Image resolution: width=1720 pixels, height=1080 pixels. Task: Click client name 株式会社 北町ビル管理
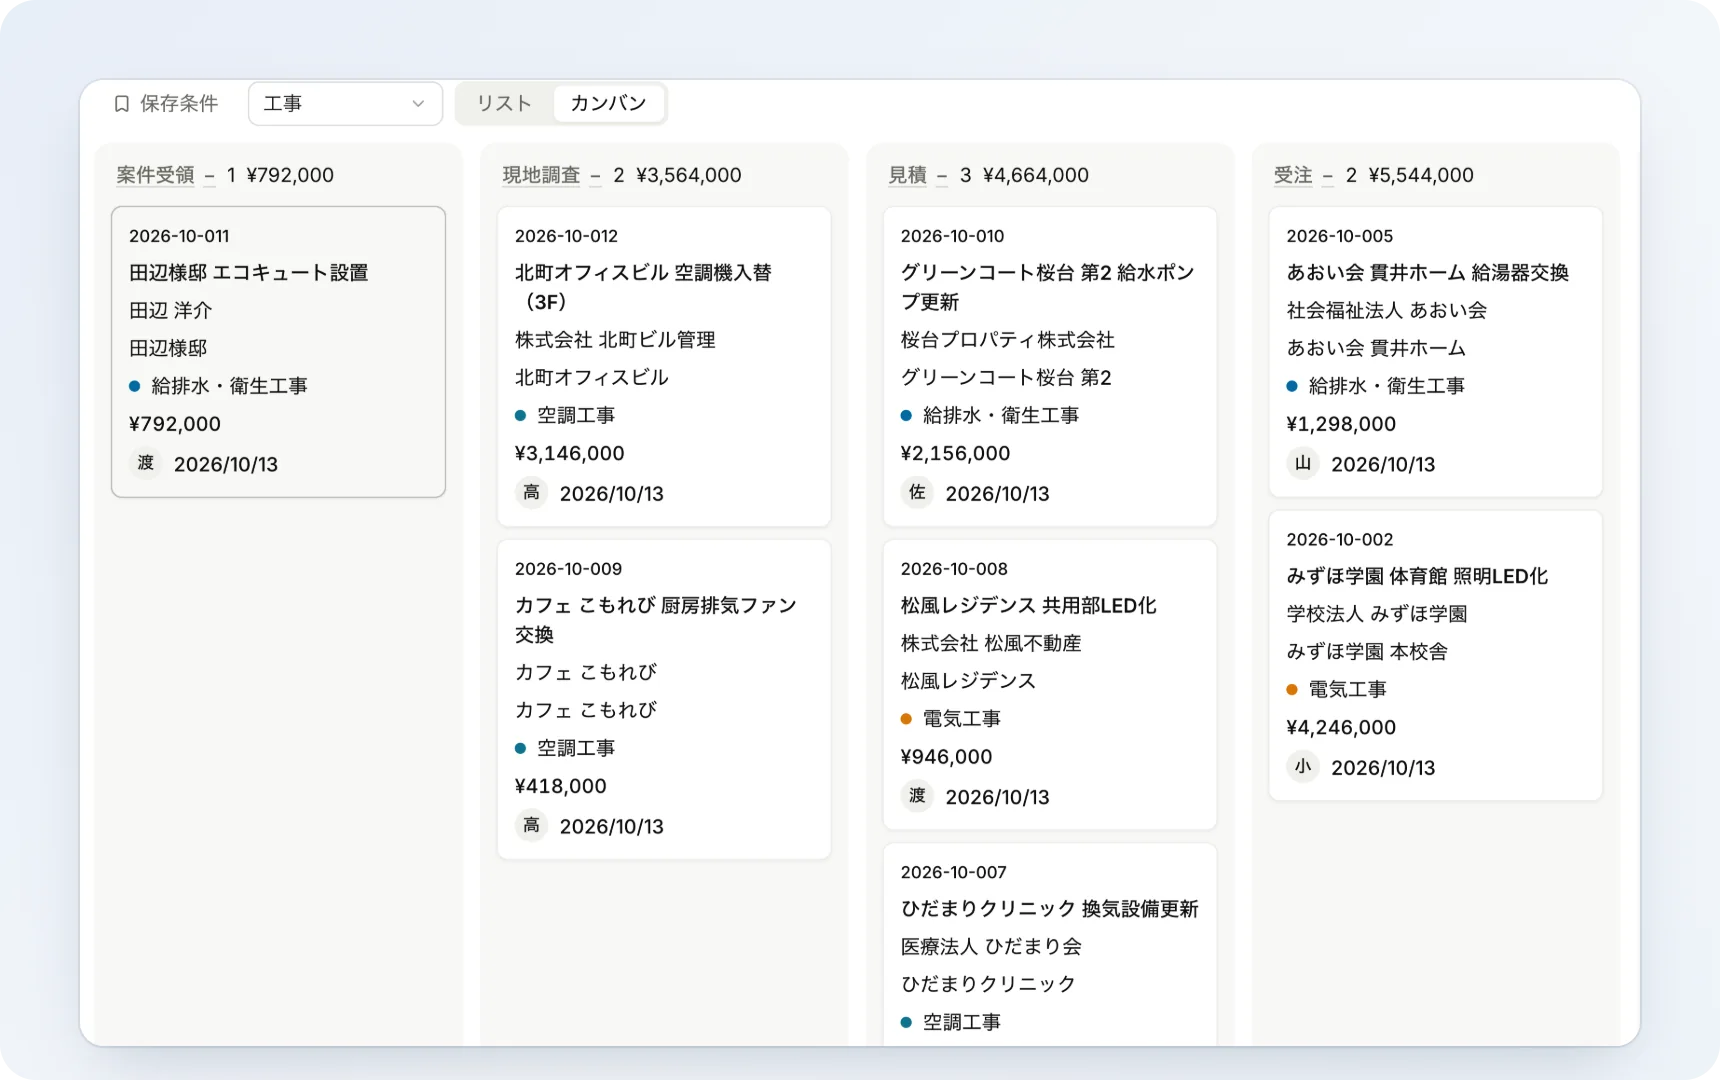point(615,340)
